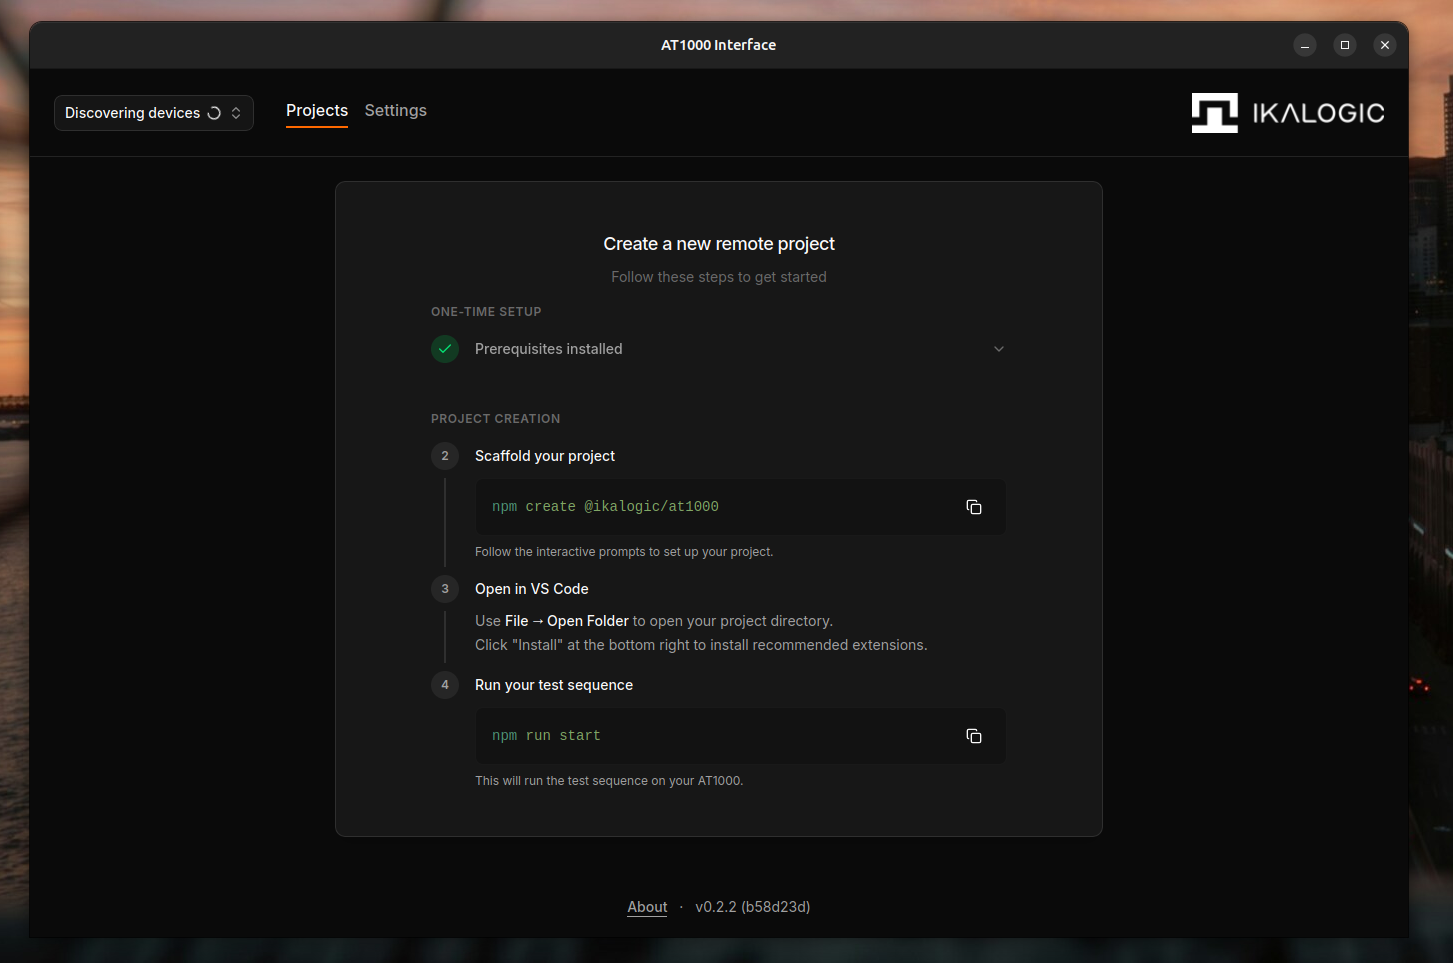Click the Scaffold your project heading
This screenshot has height=963, width=1453.
click(545, 456)
